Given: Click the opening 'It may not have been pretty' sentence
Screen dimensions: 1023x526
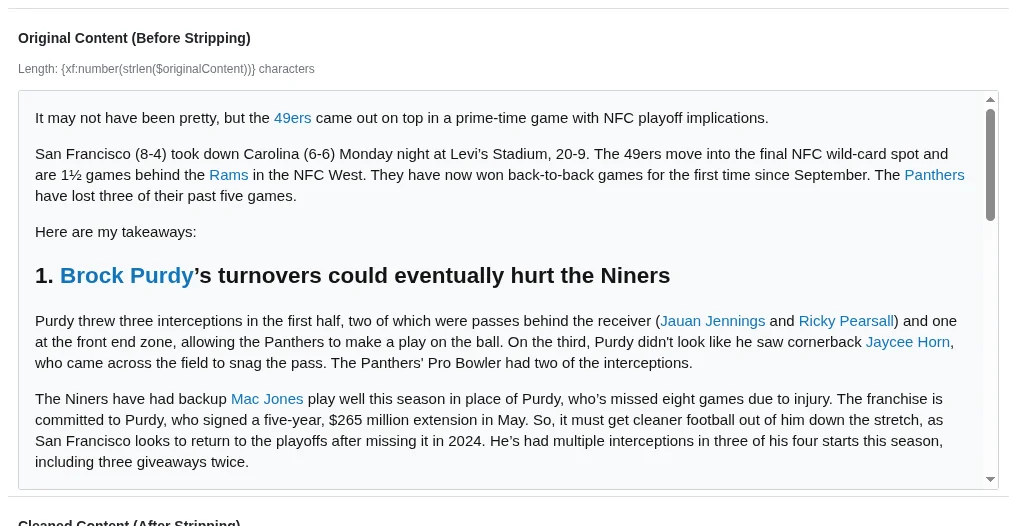Looking at the screenshot, I should coord(150,118).
